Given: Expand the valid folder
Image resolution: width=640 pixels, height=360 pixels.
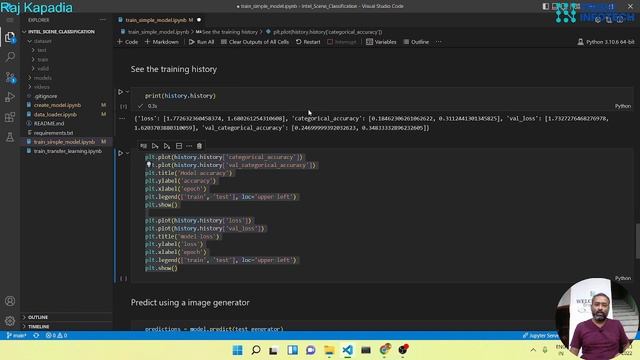Looking at the screenshot, I should pos(43,69).
